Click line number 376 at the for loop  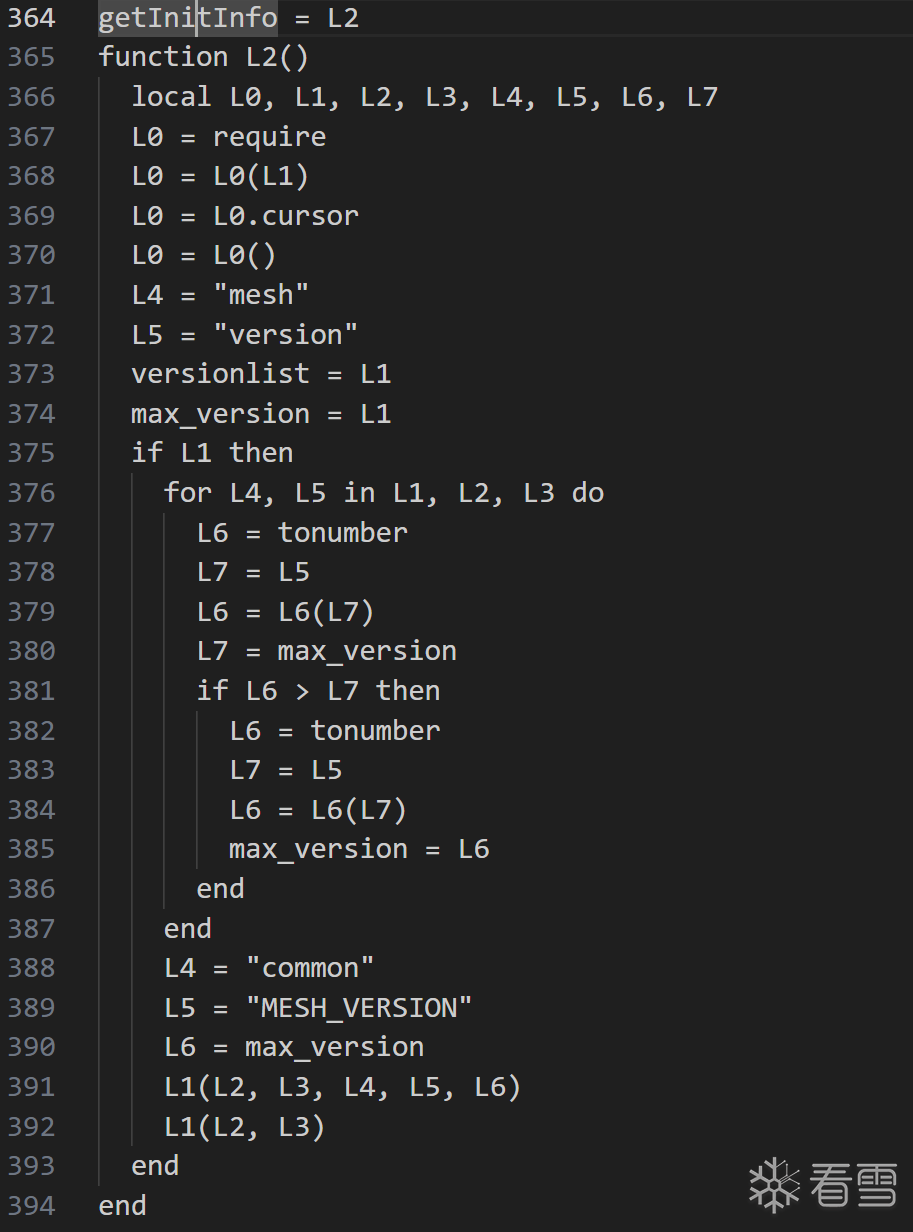pos(32,493)
